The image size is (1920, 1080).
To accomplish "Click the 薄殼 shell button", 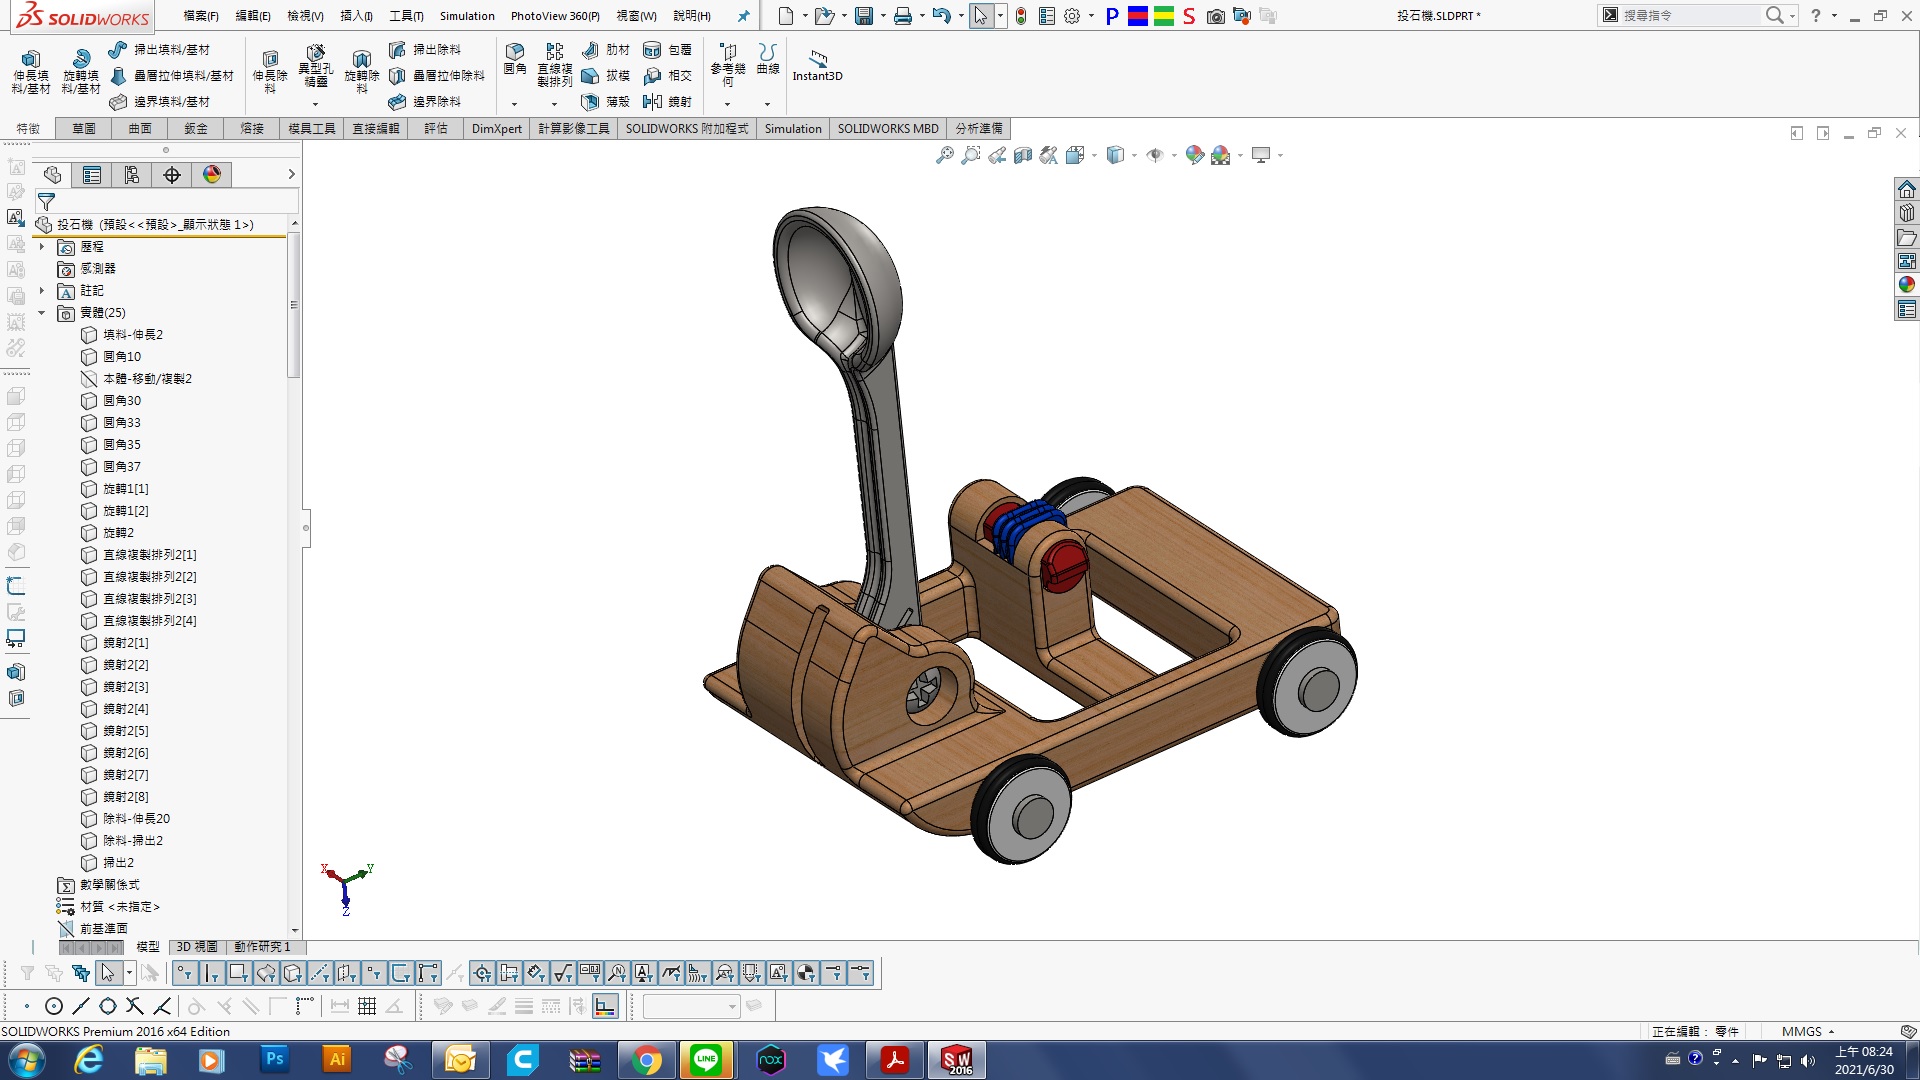I will (605, 102).
